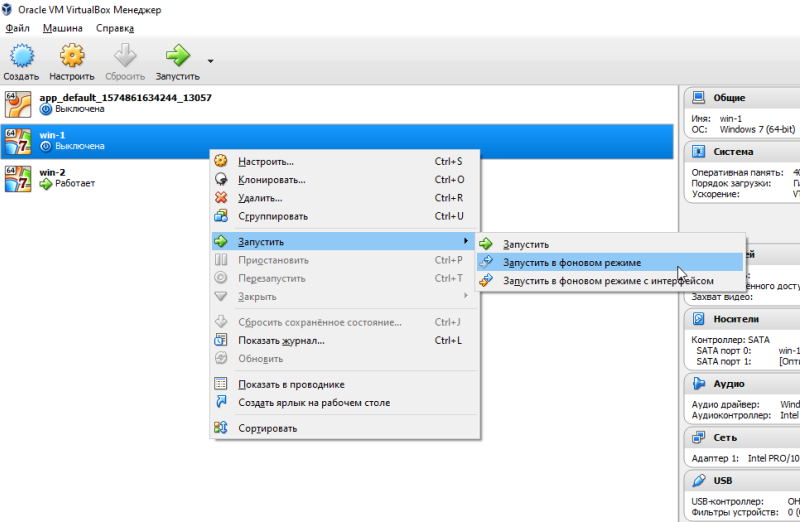Choose Настроить... in the context menu
Image resolution: width=800 pixels, height=522 pixels.
coord(345,161)
